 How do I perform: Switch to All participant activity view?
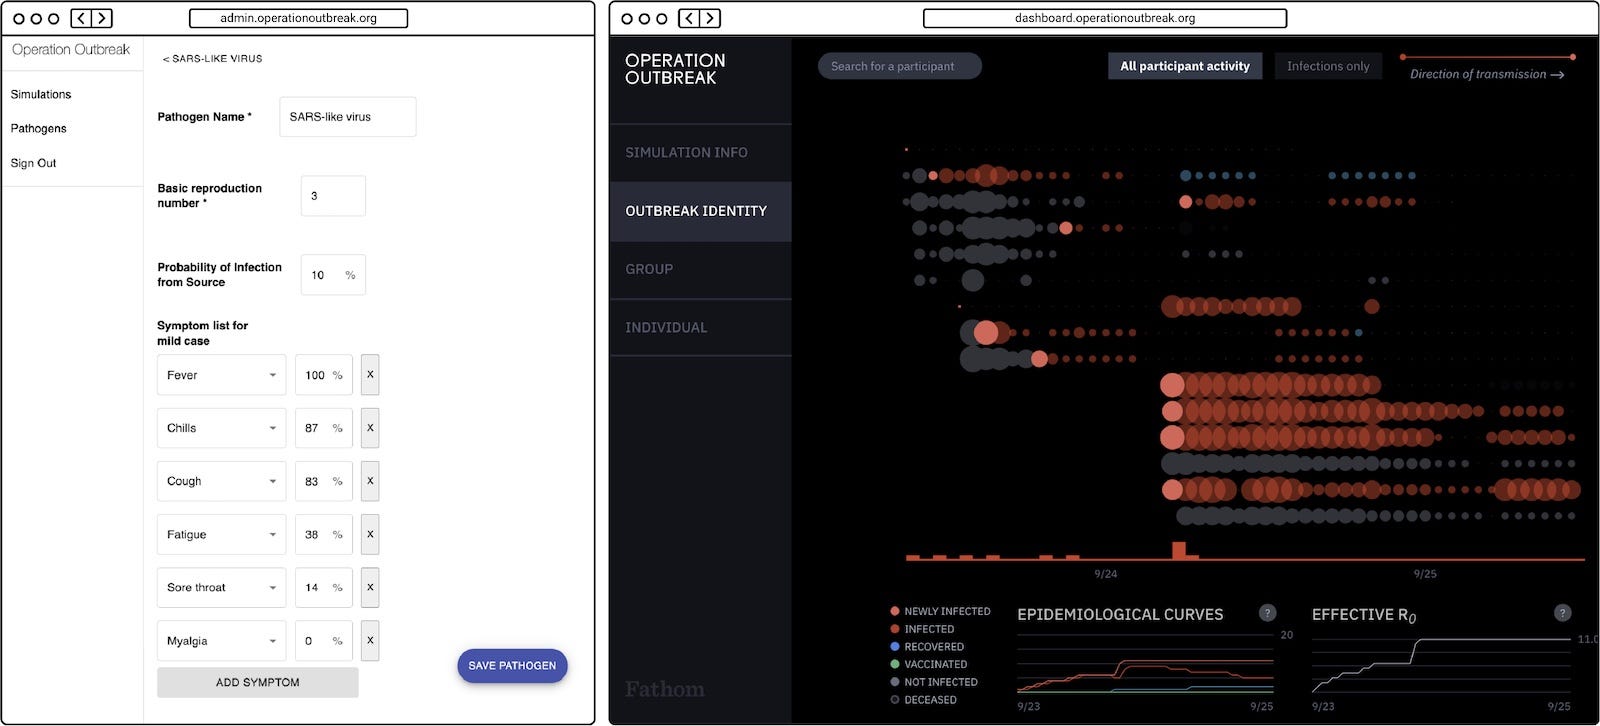pyautogui.click(x=1185, y=66)
